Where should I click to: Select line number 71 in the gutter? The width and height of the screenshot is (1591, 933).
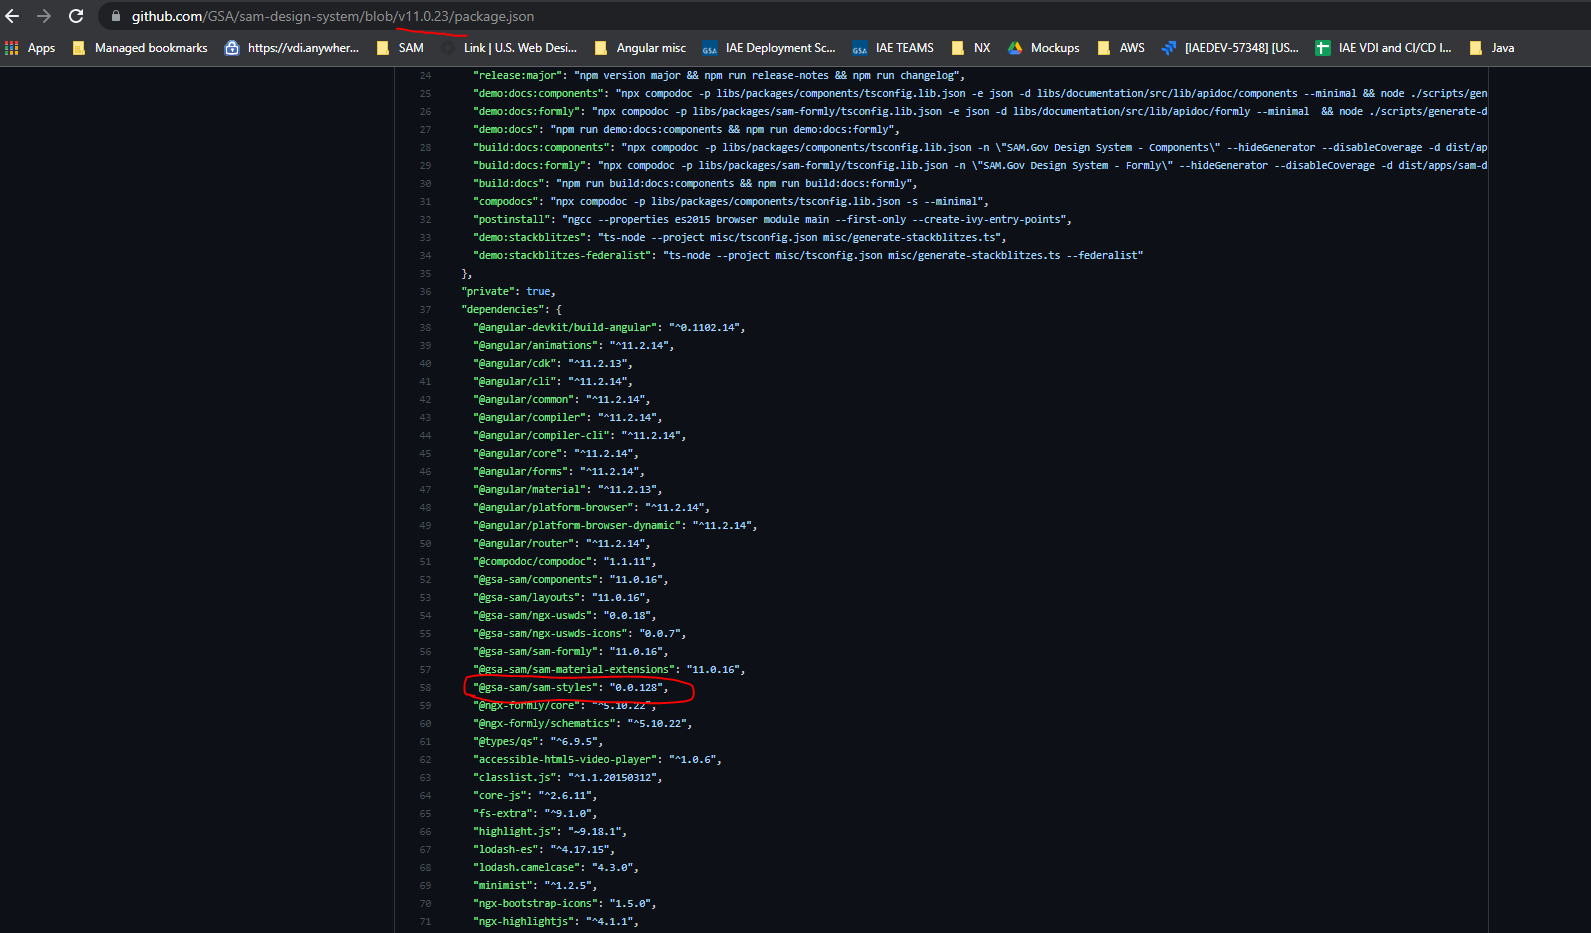426,922
